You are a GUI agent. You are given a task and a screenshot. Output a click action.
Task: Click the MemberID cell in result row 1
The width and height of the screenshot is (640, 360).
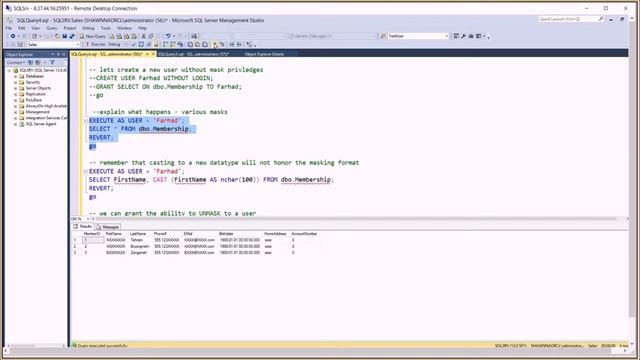pos(93,240)
